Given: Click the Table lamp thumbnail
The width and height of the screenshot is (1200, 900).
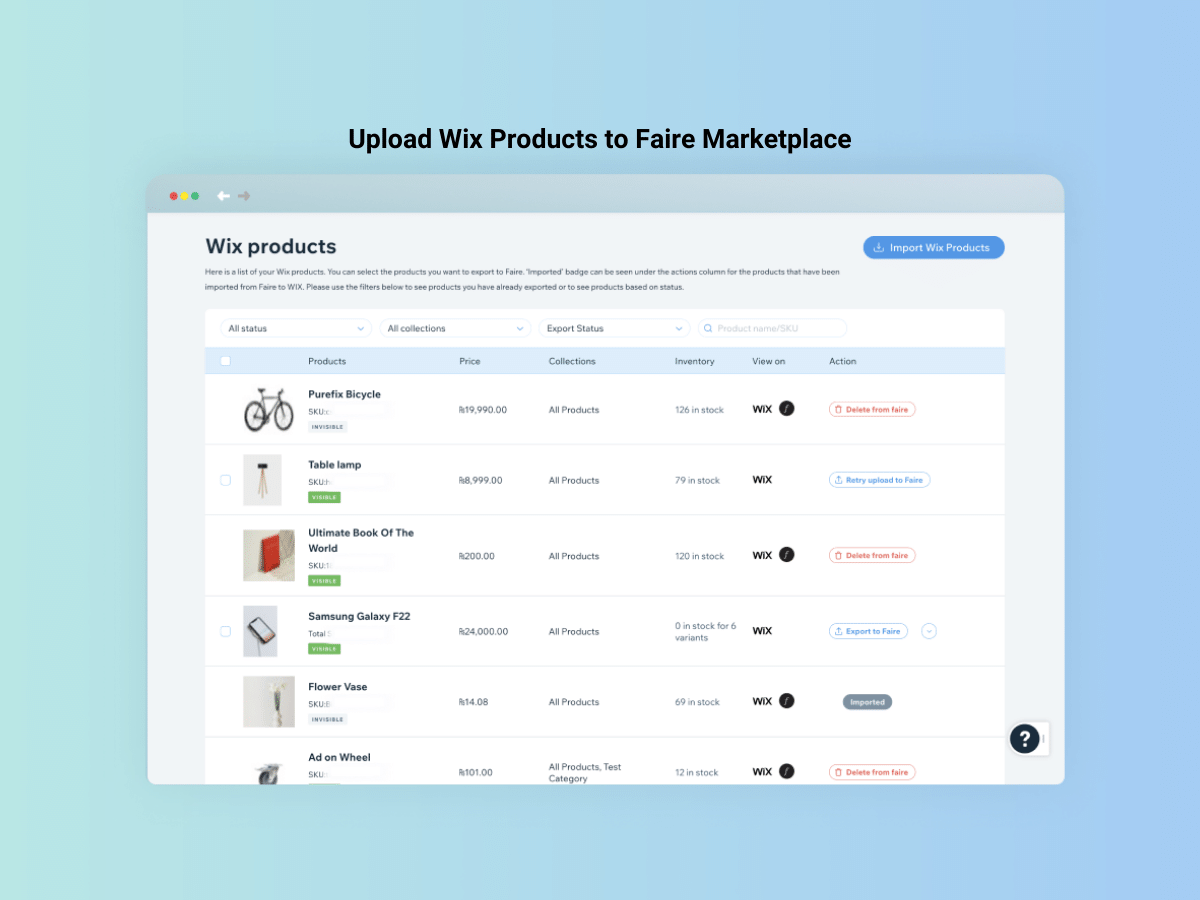Looking at the screenshot, I should pyautogui.click(x=262, y=480).
